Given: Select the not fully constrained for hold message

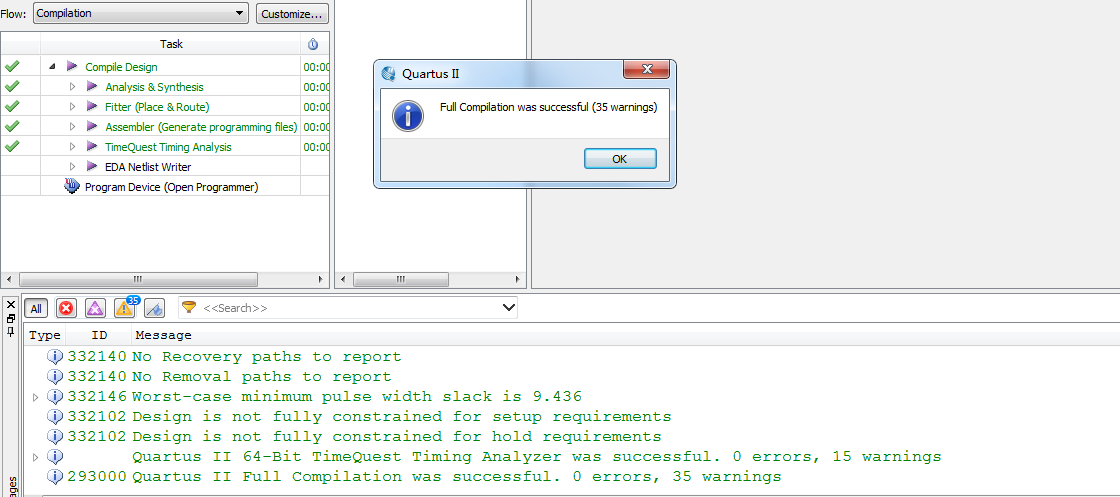Looking at the screenshot, I should point(396,436).
